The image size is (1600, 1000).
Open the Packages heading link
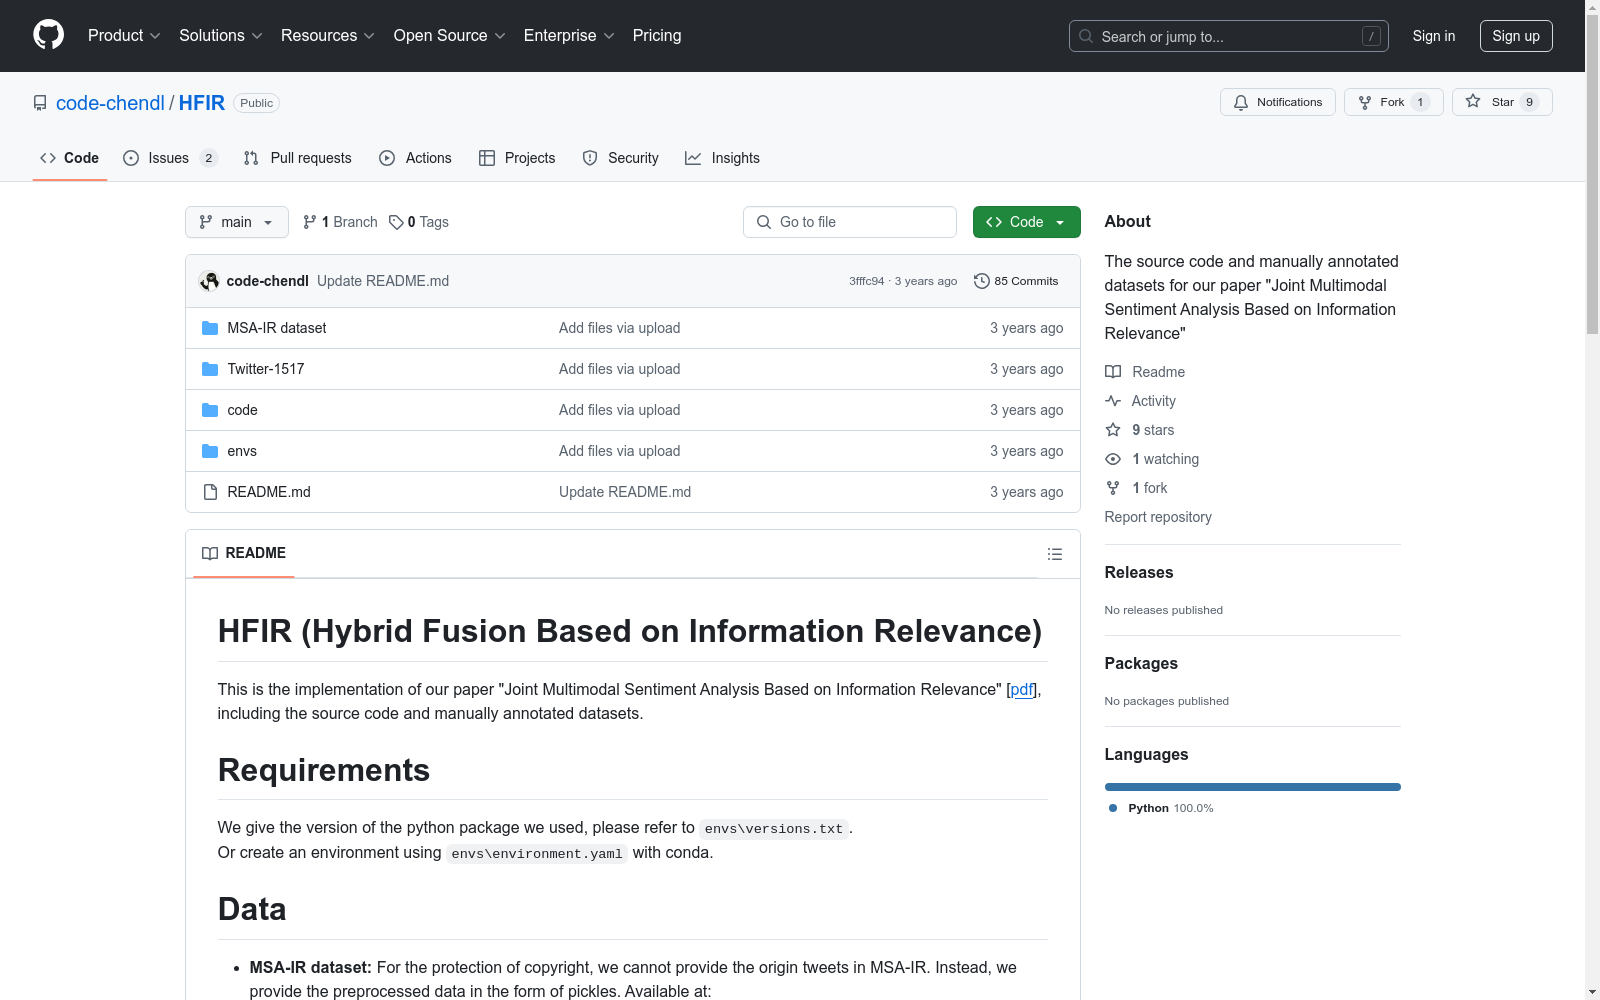[x=1141, y=663]
